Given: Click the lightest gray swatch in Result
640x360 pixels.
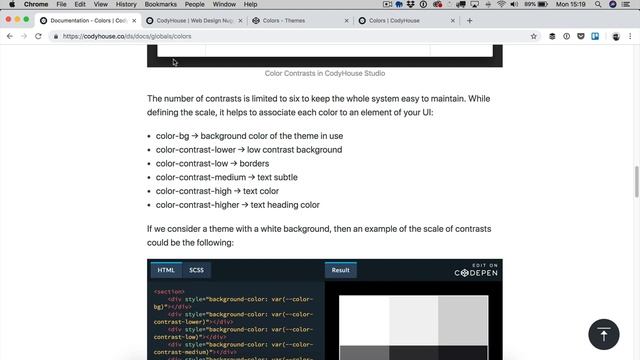Looking at the screenshot, I should (413, 320).
